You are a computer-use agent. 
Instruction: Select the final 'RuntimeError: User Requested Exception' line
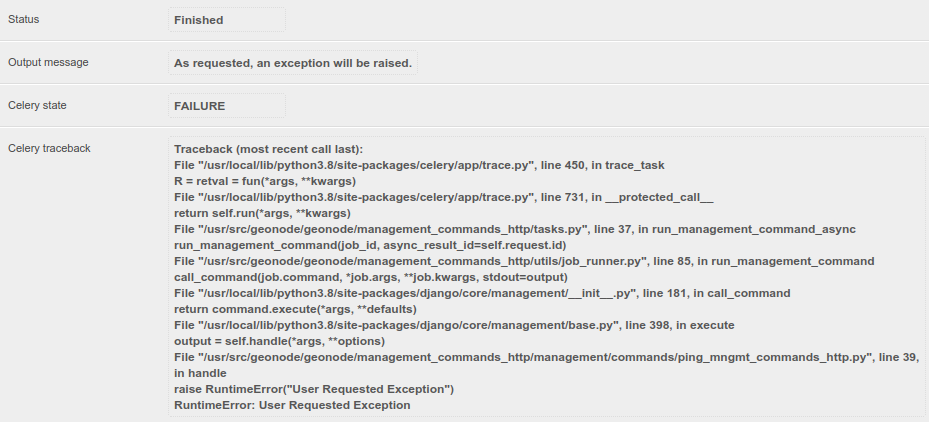[292, 405]
